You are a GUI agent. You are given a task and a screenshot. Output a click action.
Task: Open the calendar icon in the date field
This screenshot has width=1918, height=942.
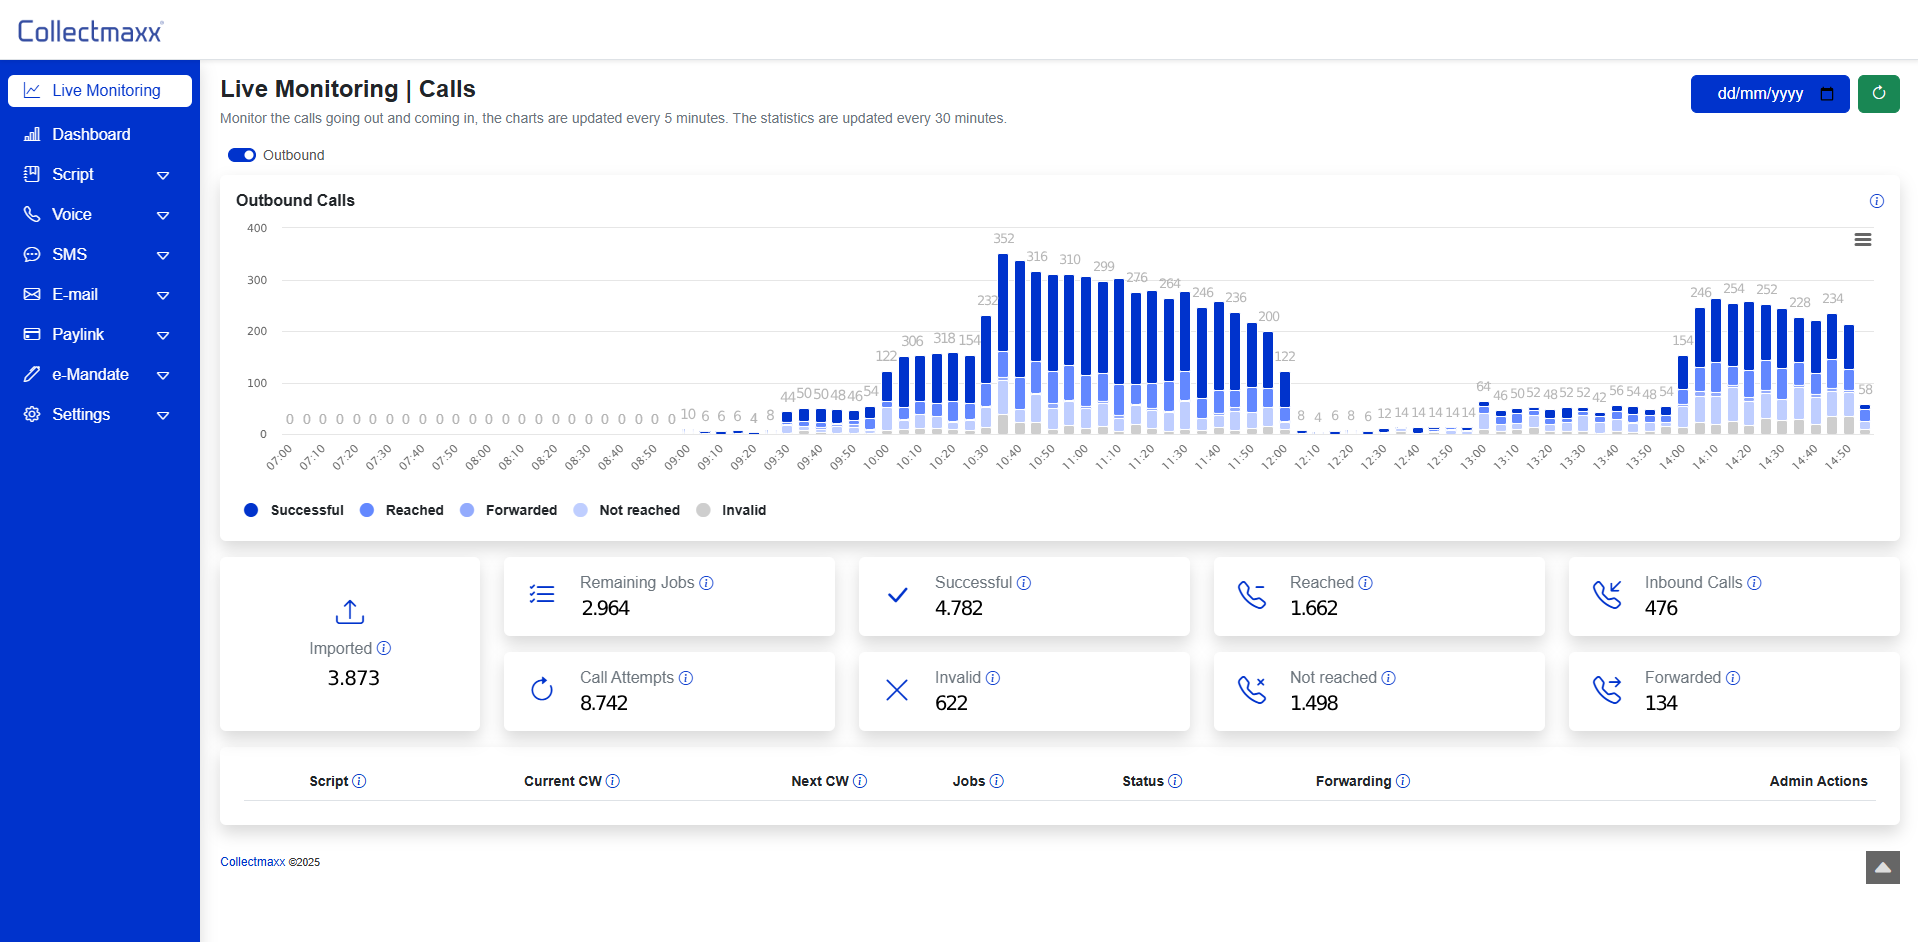tap(1827, 94)
